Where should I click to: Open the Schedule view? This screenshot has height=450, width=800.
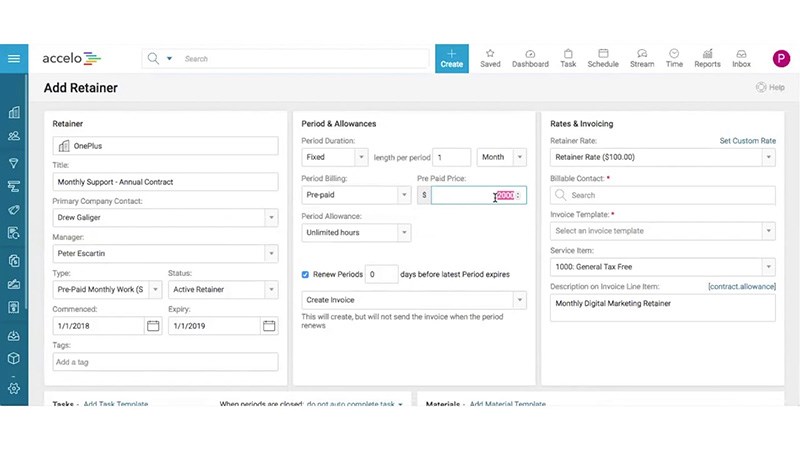(x=603, y=59)
